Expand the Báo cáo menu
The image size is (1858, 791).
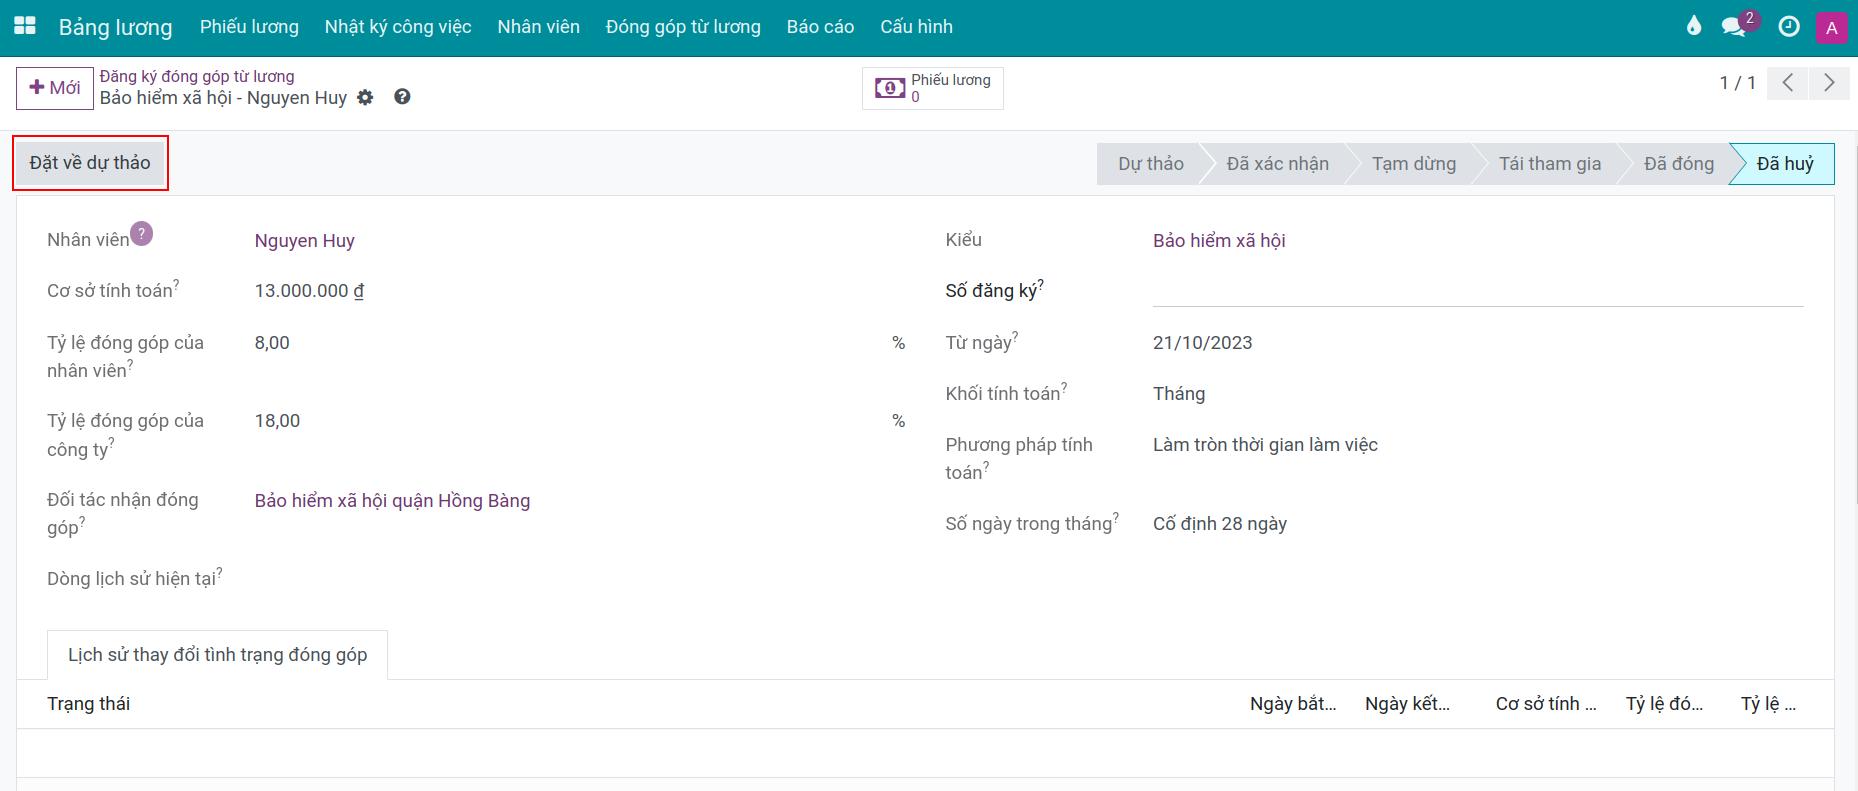tap(820, 27)
